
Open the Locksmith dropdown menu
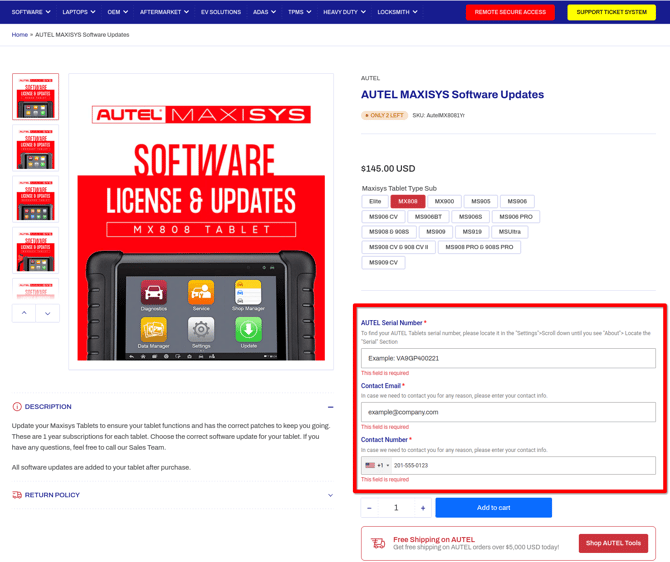click(x=397, y=12)
